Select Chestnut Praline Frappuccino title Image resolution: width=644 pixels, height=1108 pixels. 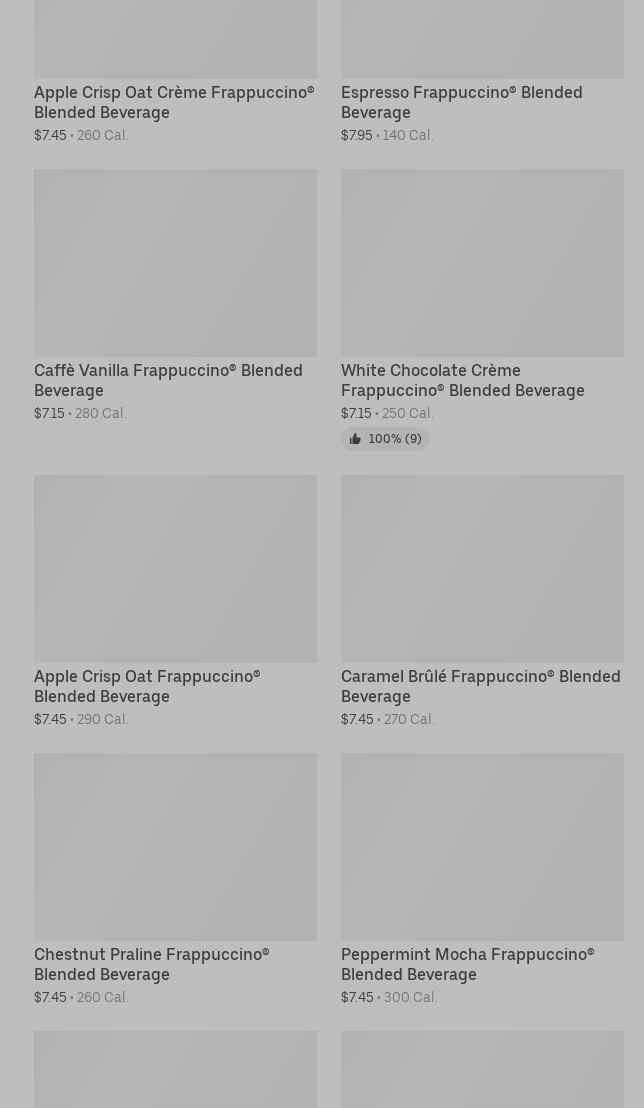[x=151, y=964]
